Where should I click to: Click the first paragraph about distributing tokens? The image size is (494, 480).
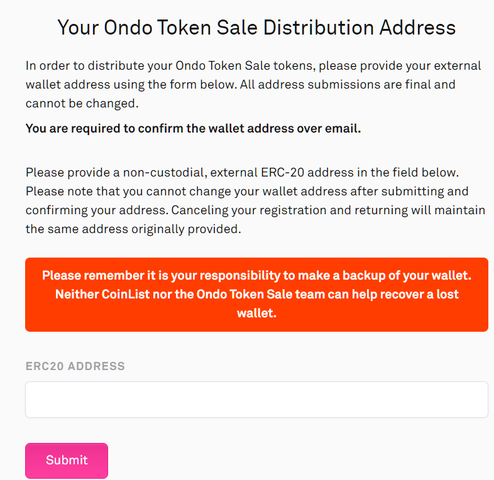tap(253, 84)
